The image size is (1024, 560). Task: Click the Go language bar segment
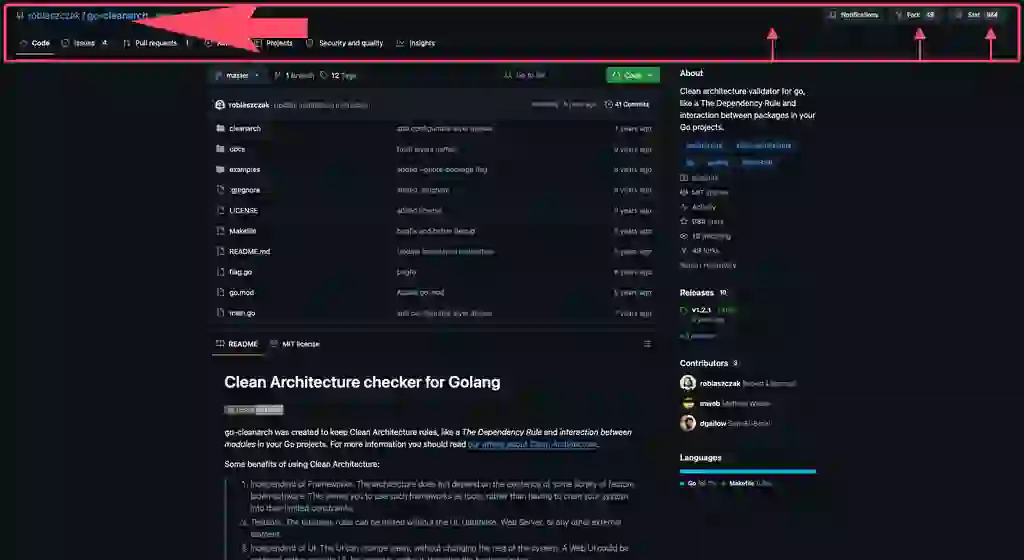[746, 471]
